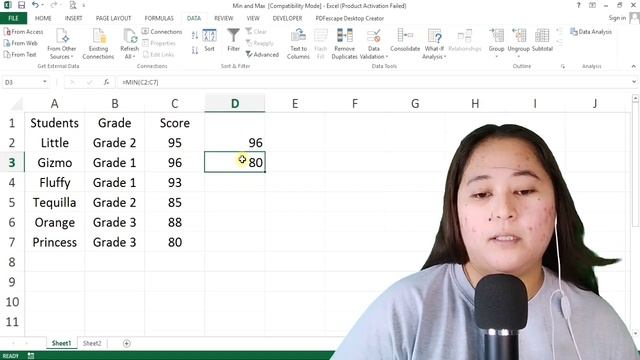Click Select All corner triangle
Image resolution: width=640 pixels, height=360 pixels.
(17, 104)
